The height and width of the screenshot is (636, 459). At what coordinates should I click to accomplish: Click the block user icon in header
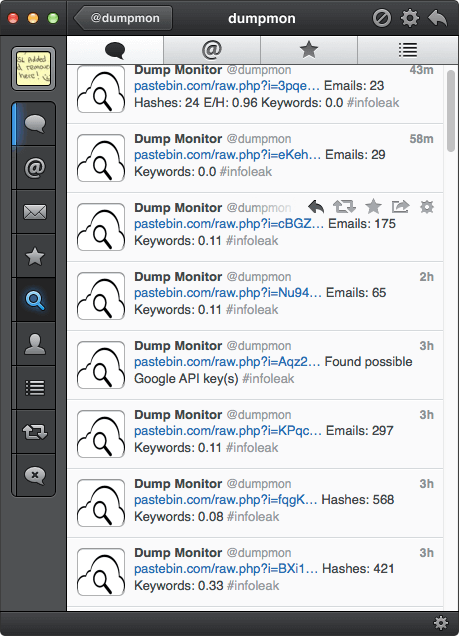click(x=382, y=18)
